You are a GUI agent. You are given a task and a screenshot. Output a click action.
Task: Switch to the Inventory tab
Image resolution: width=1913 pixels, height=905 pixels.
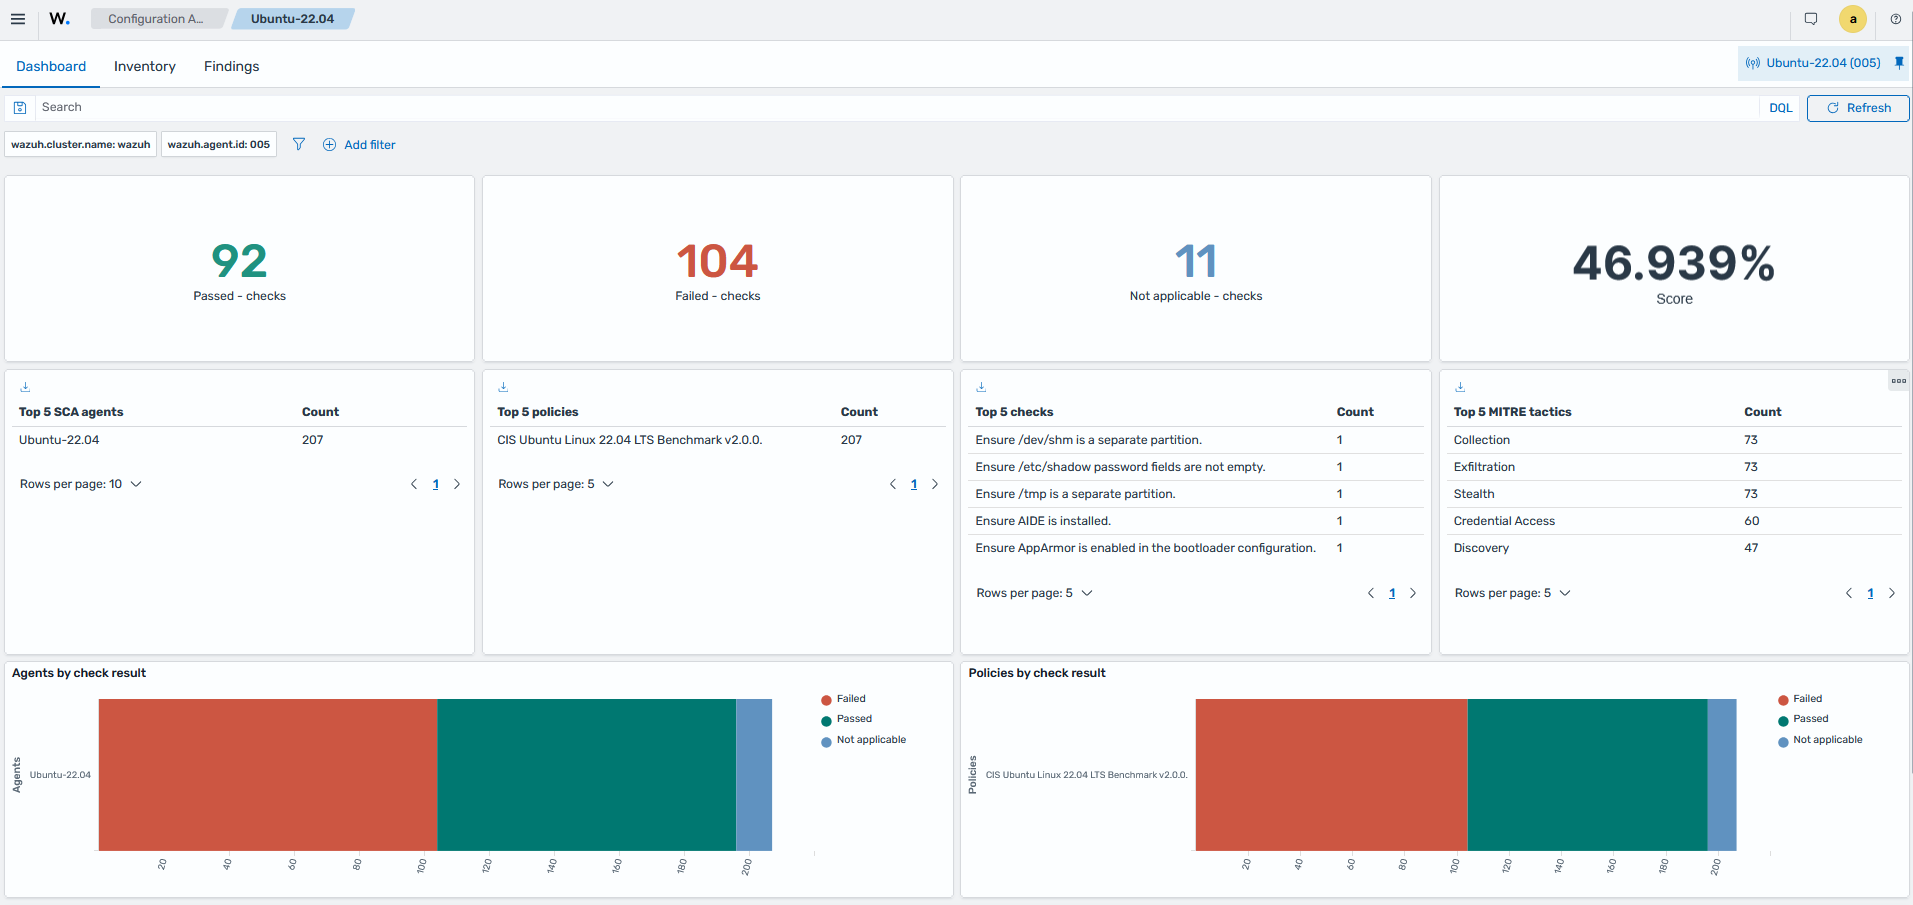[x=145, y=66]
